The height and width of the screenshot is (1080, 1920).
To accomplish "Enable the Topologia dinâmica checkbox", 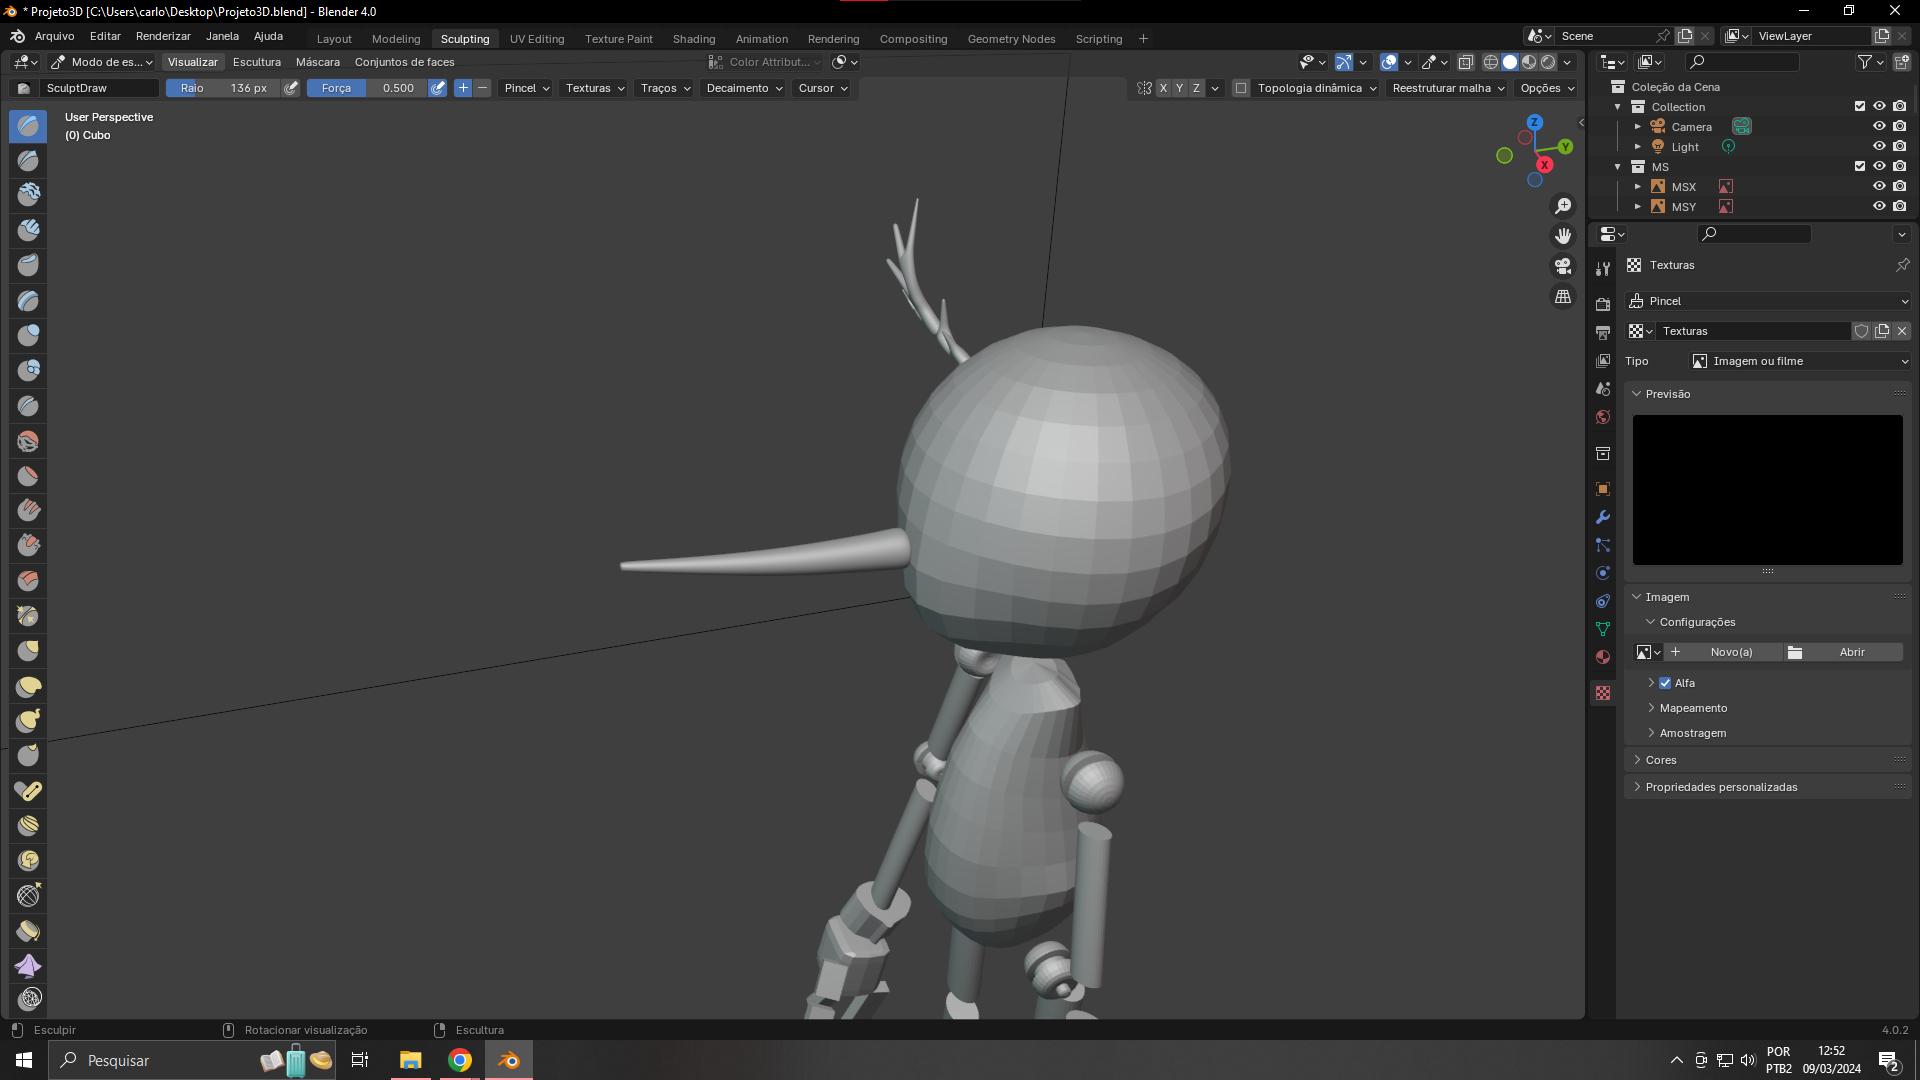I will tap(1241, 88).
